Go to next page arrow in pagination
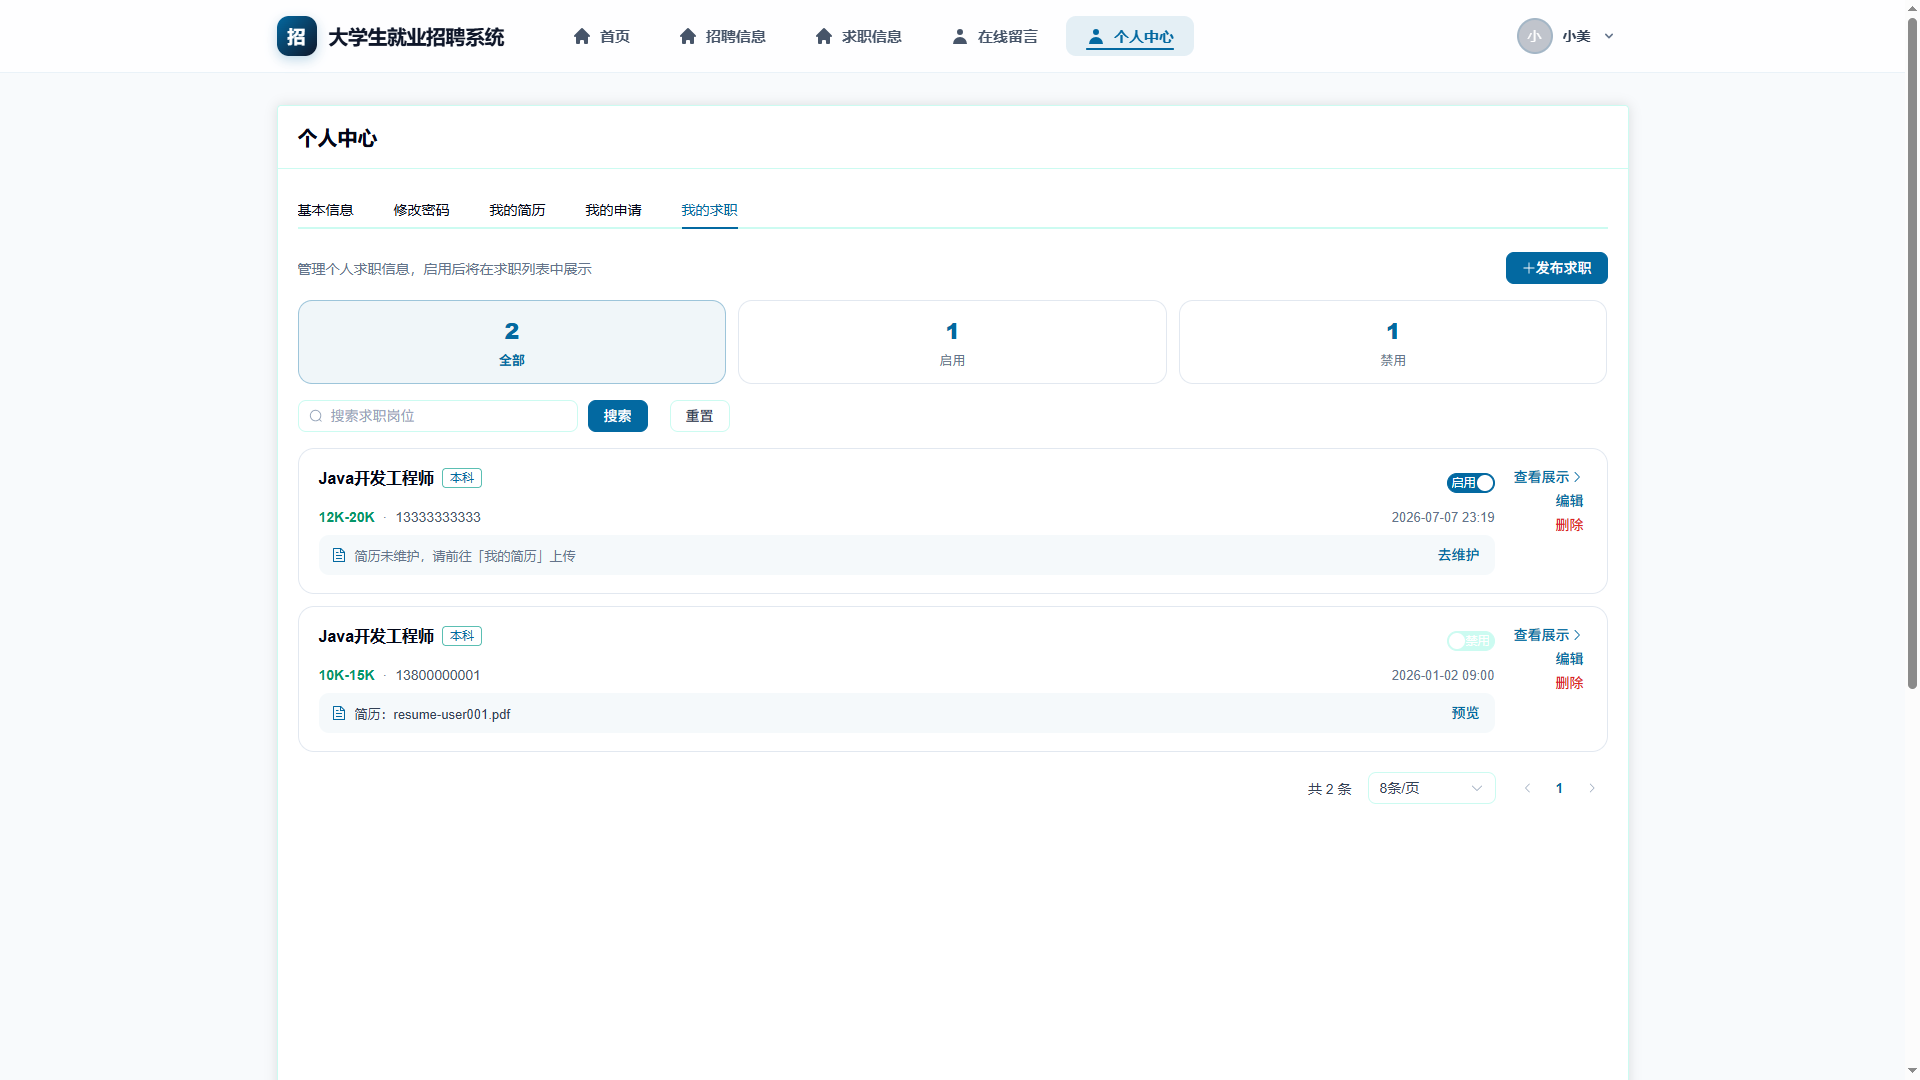This screenshot has width=1920, height=1080. 1592,788
